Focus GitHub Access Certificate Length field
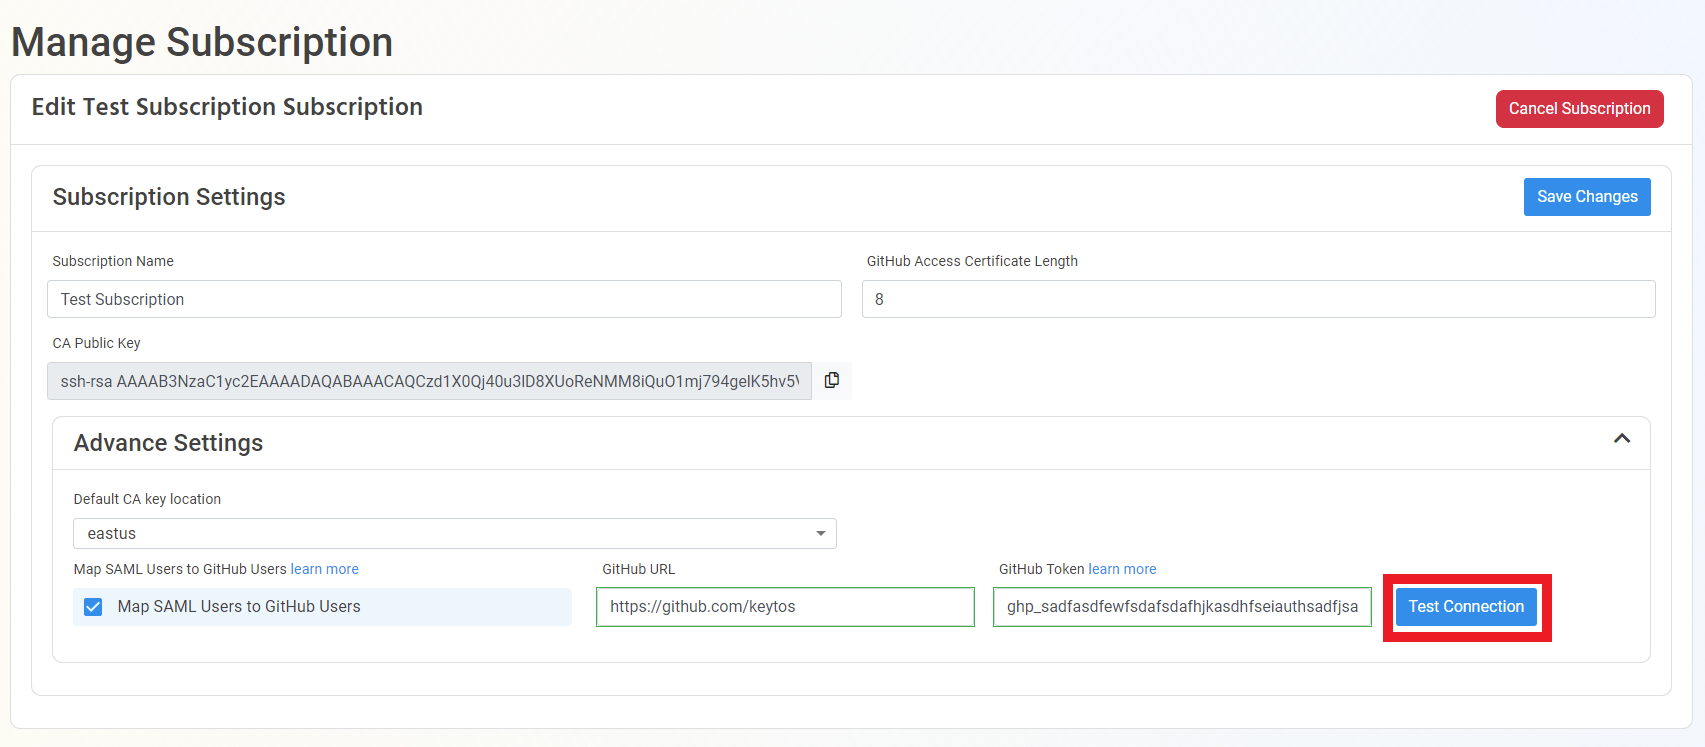Viewport: 1705px width, 747px height. click(1258, 299)
